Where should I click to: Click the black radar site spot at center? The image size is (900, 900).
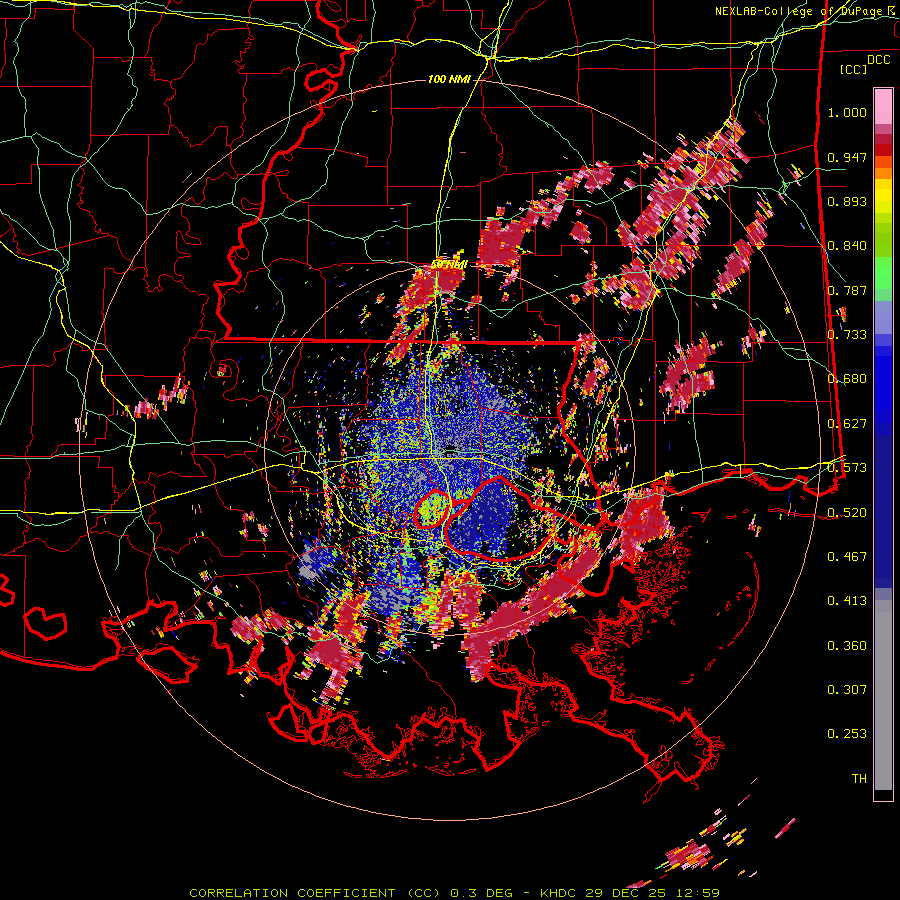452,449
